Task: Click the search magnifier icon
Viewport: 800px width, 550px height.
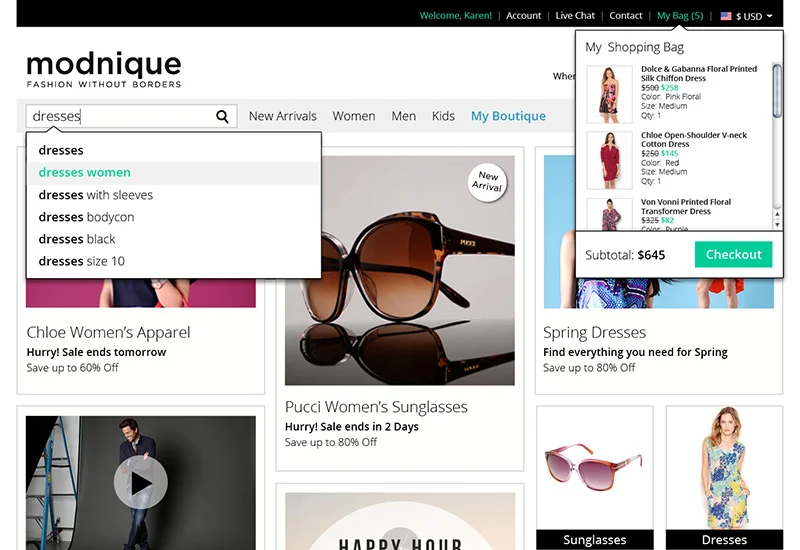Action: click(222, 116)
